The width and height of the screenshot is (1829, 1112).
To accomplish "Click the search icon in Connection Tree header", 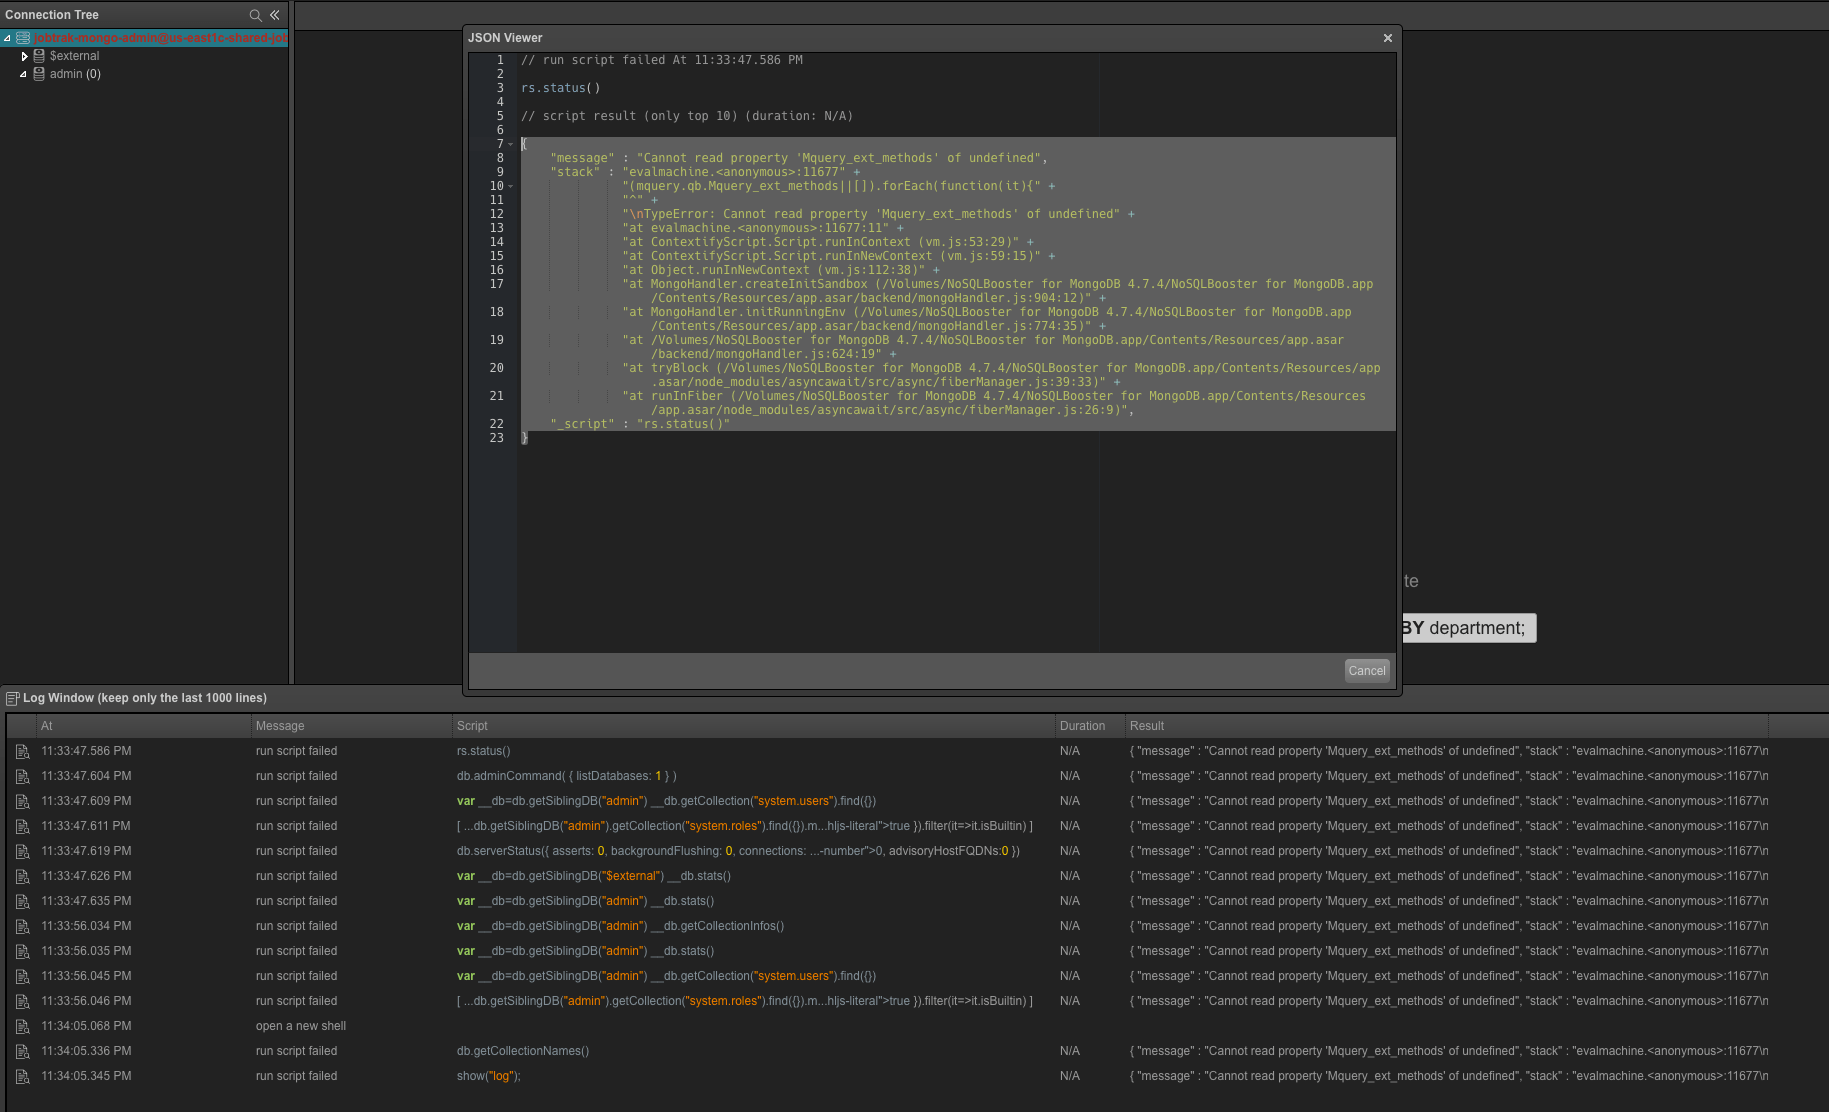I will 256,15.
